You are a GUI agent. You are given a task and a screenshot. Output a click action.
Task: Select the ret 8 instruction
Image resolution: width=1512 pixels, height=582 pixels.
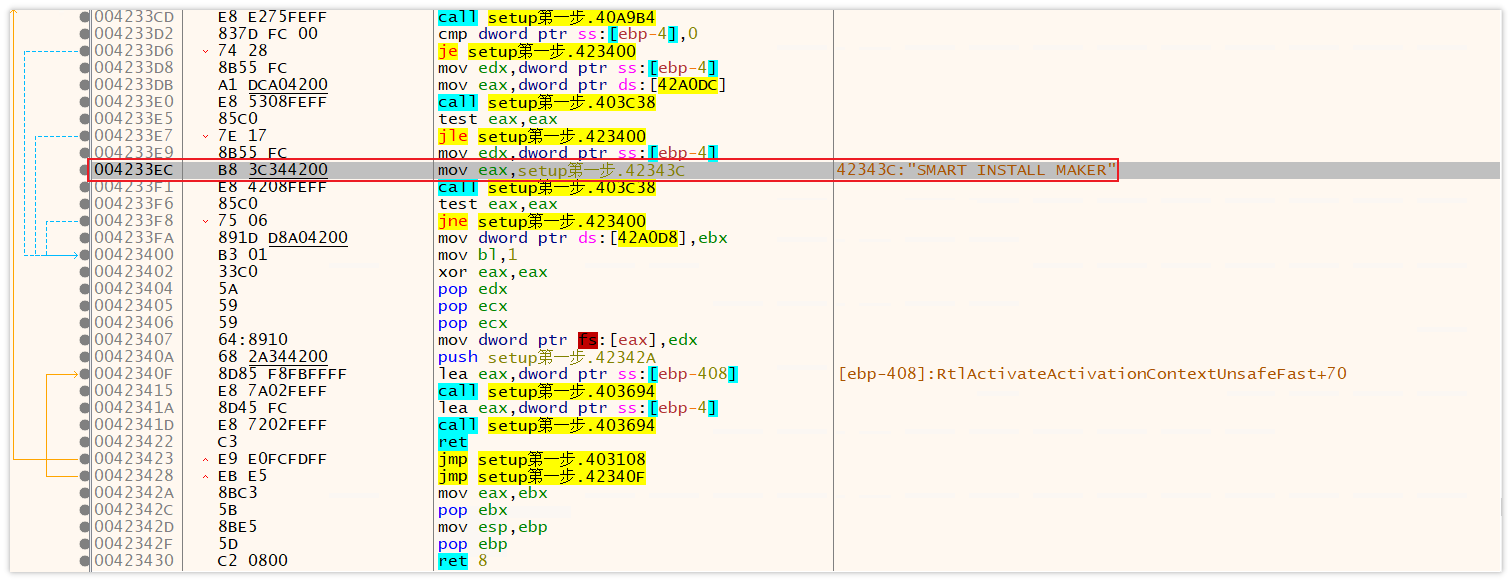tap(460, 561)
